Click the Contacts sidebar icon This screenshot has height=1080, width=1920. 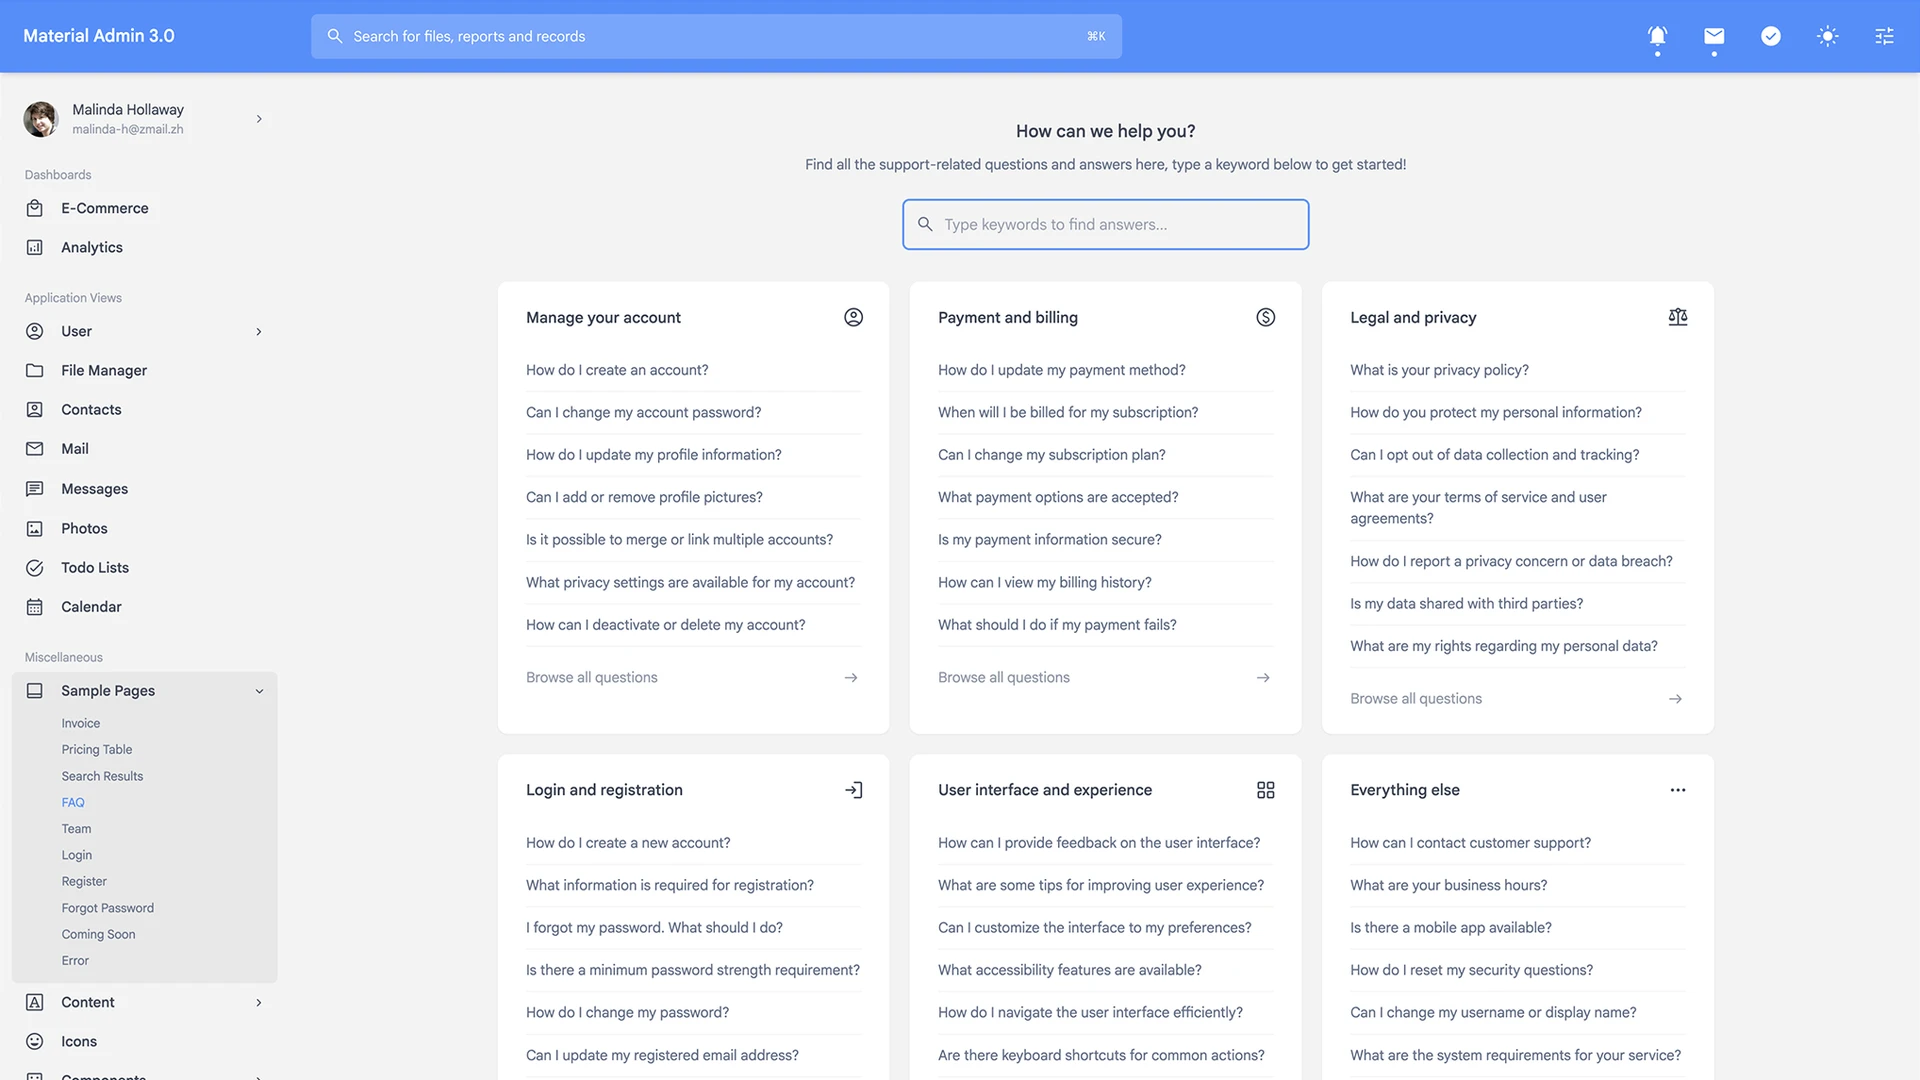coord(35,409)
